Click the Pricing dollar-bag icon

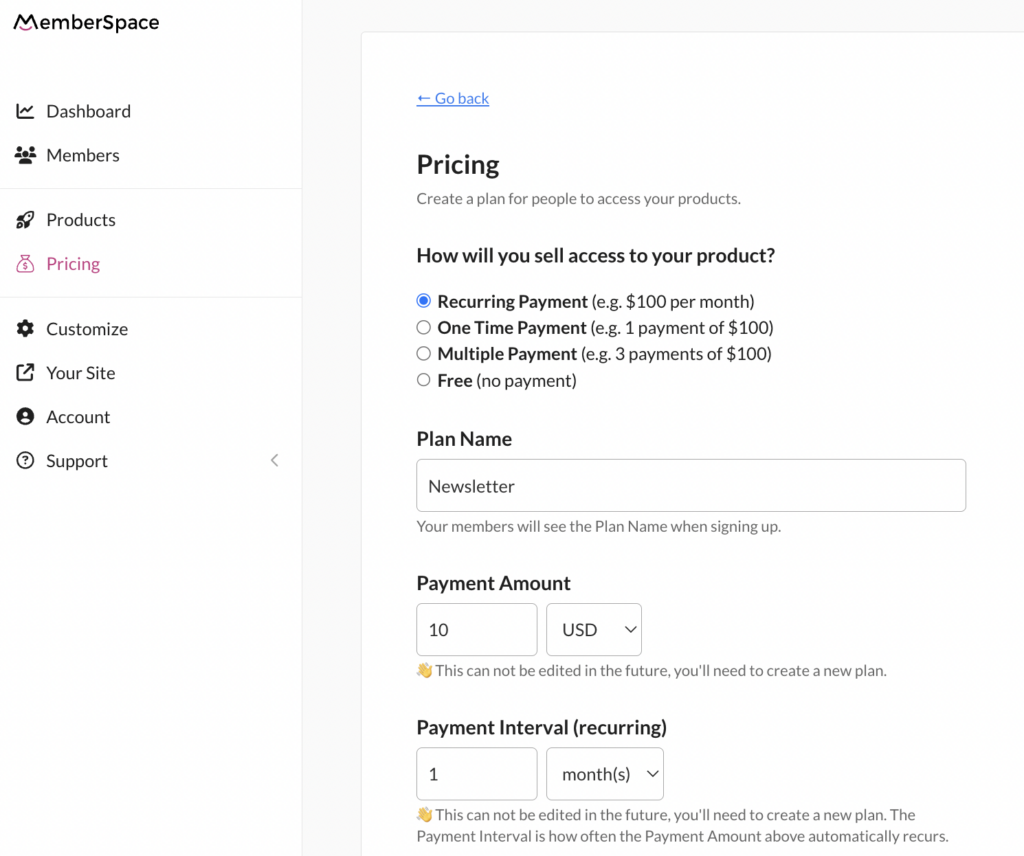point(26,263)
